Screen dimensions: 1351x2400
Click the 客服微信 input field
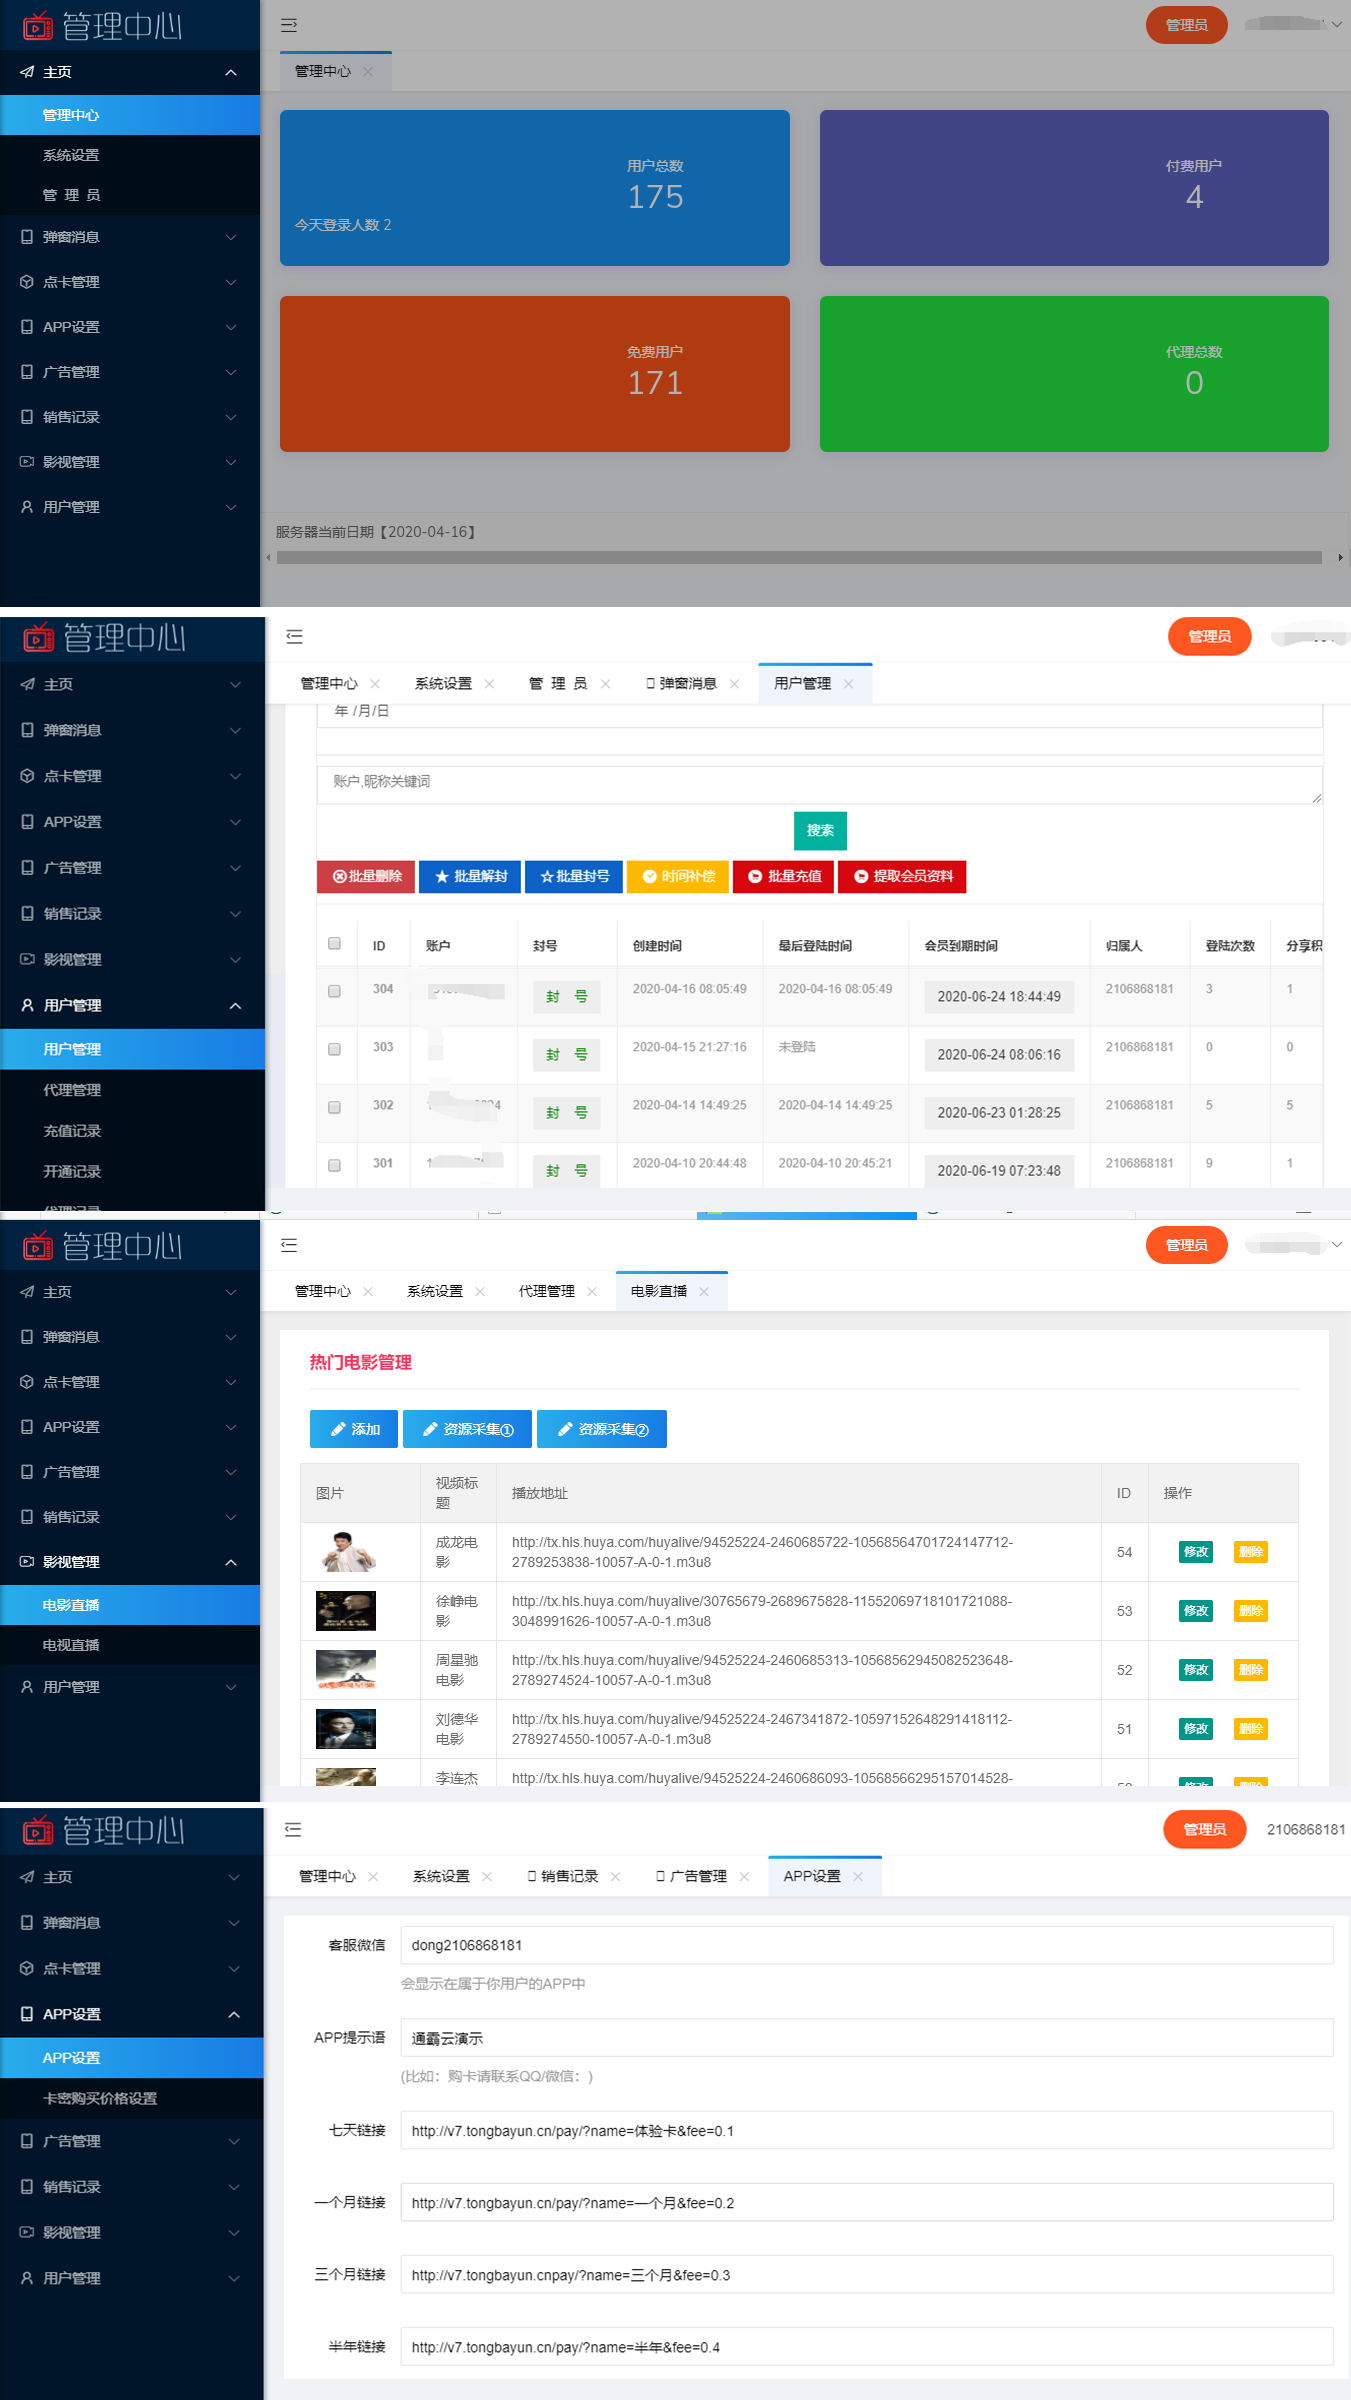click(866, 1945)
